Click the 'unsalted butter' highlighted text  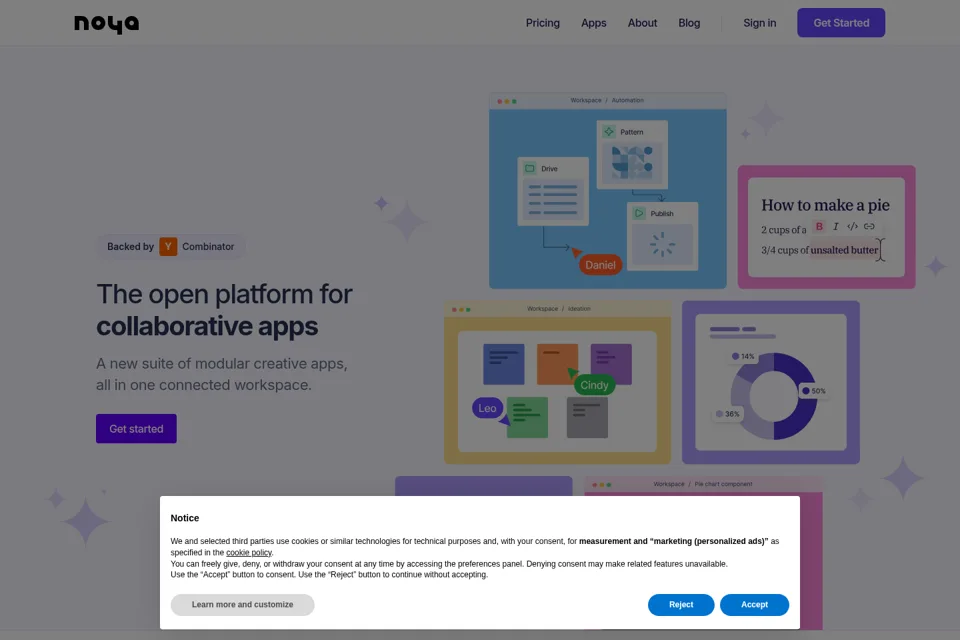tap(844, 250)
